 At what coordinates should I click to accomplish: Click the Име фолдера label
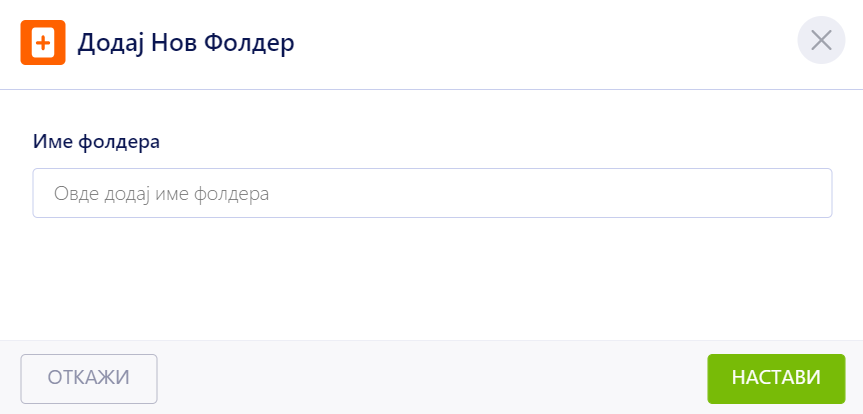[x=97, y=141]
